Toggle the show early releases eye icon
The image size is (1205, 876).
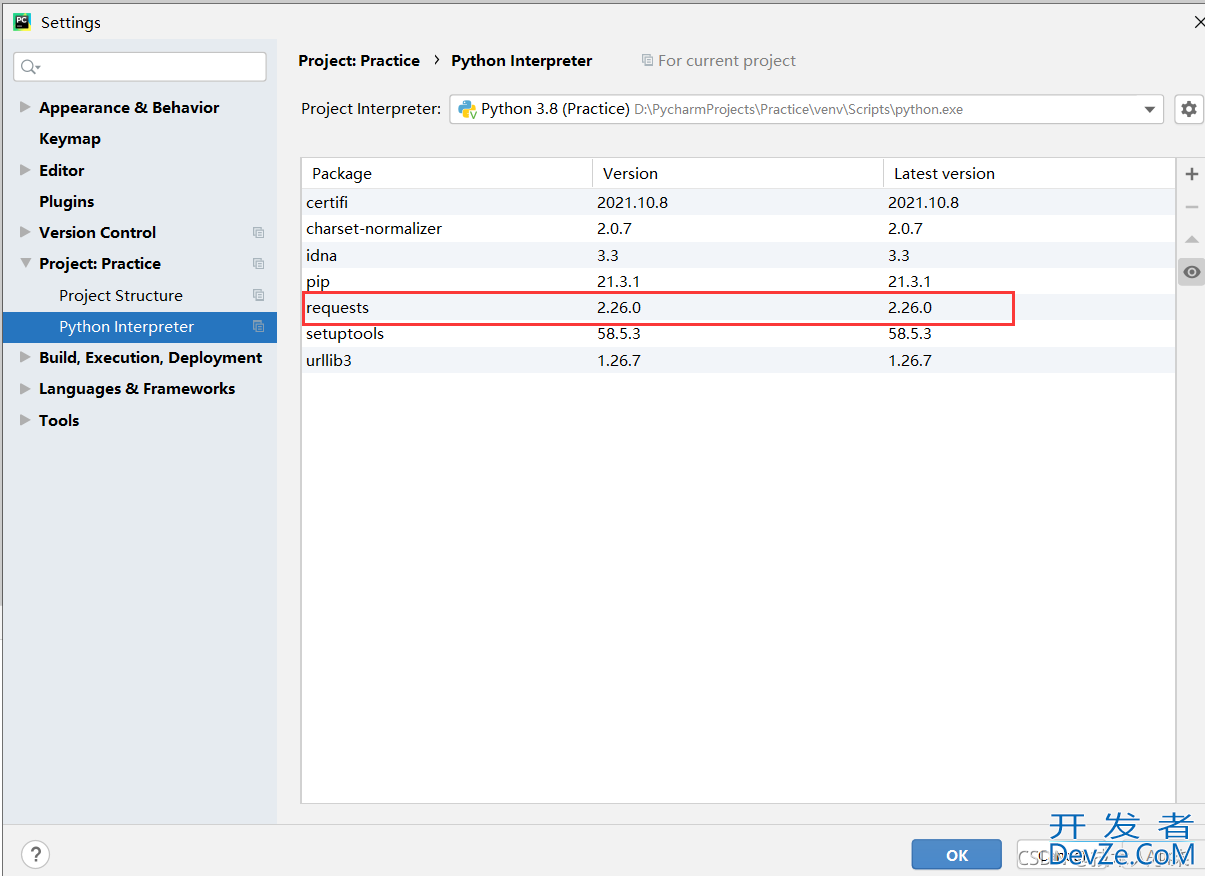[1191, 272]
